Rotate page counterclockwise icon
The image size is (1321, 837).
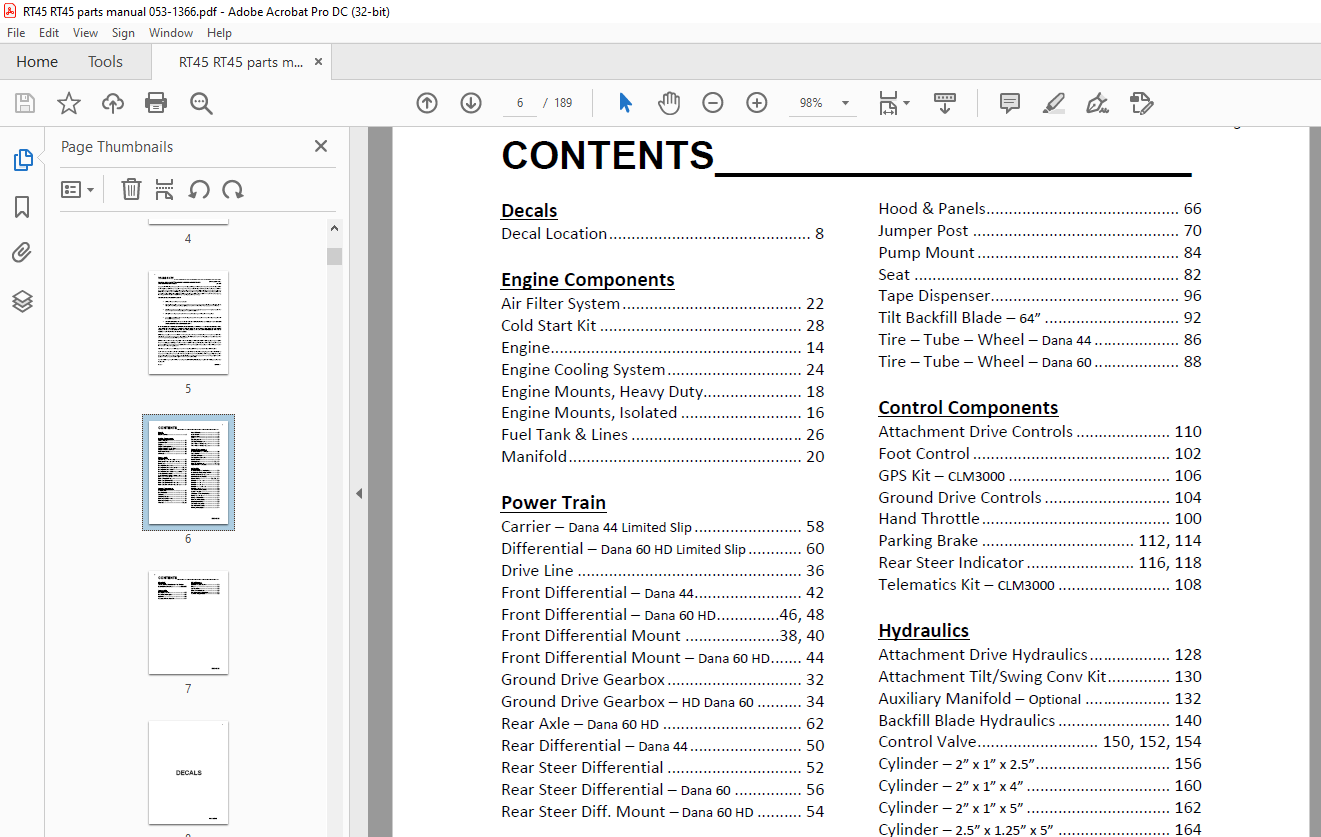(199, 189)
